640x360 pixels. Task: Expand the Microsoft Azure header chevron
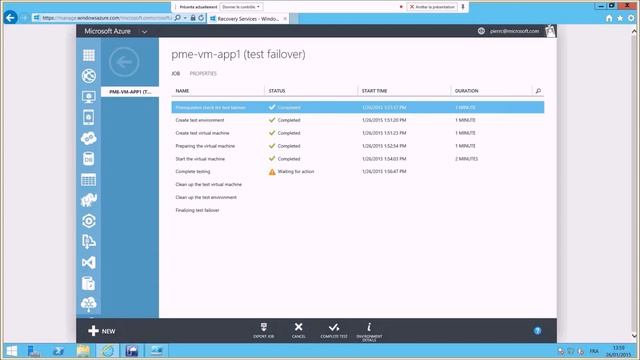coord(144,31)
